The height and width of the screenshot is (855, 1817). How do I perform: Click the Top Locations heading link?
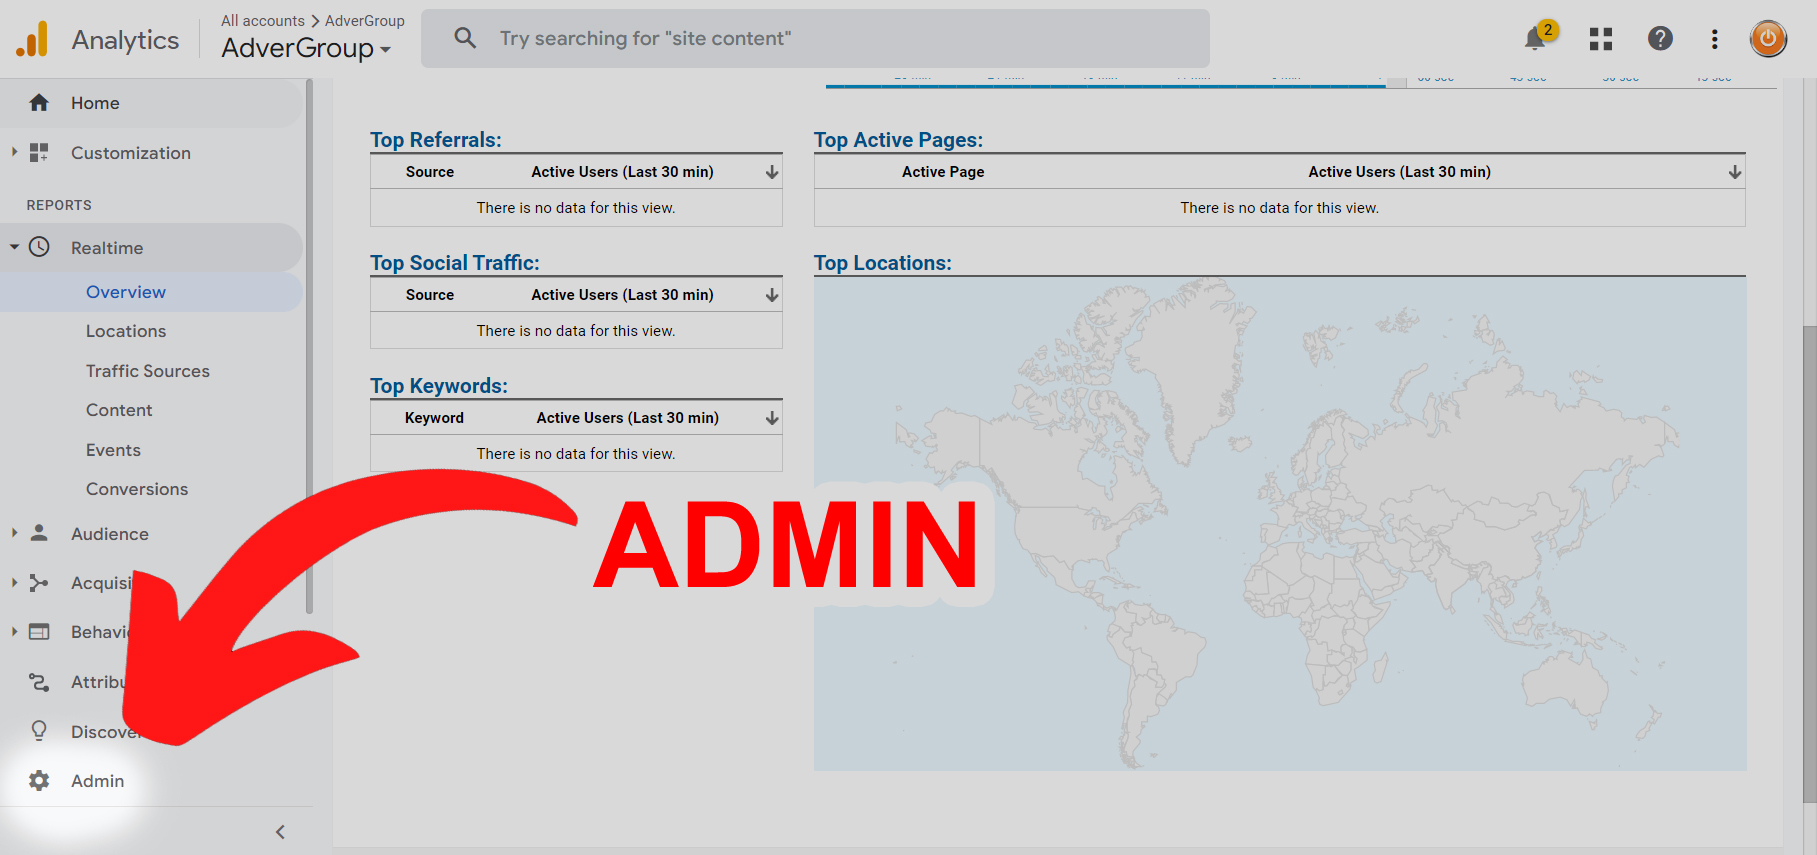(883, 263)
